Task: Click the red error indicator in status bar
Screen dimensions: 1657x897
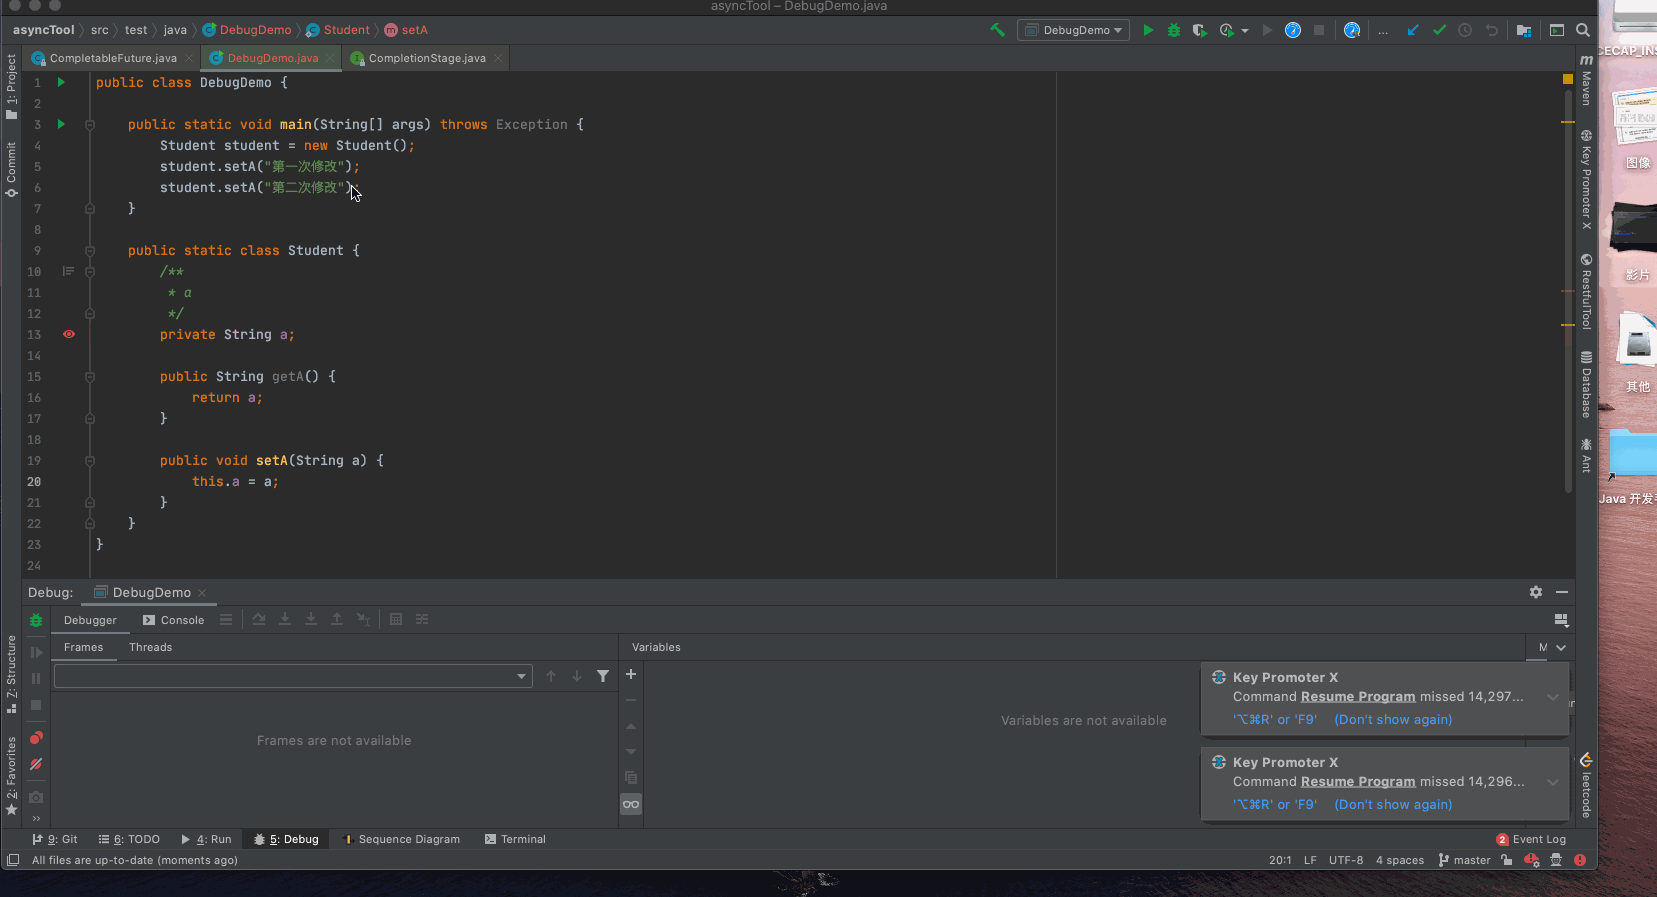Action: [1580, 860]
